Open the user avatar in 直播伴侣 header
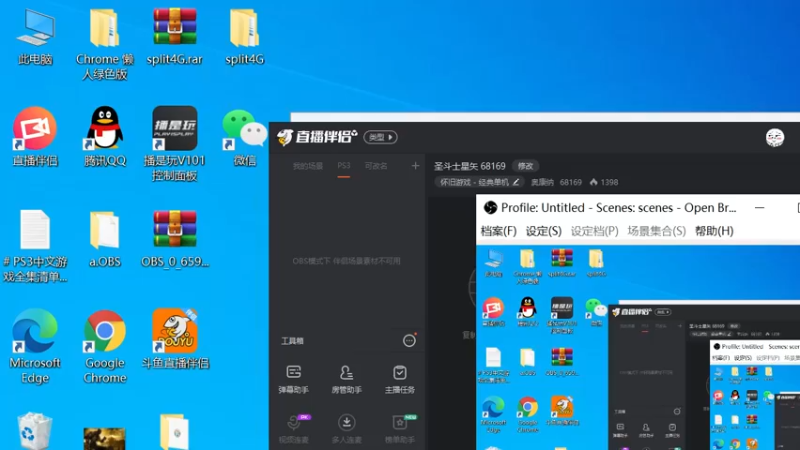 click(774, 137)
